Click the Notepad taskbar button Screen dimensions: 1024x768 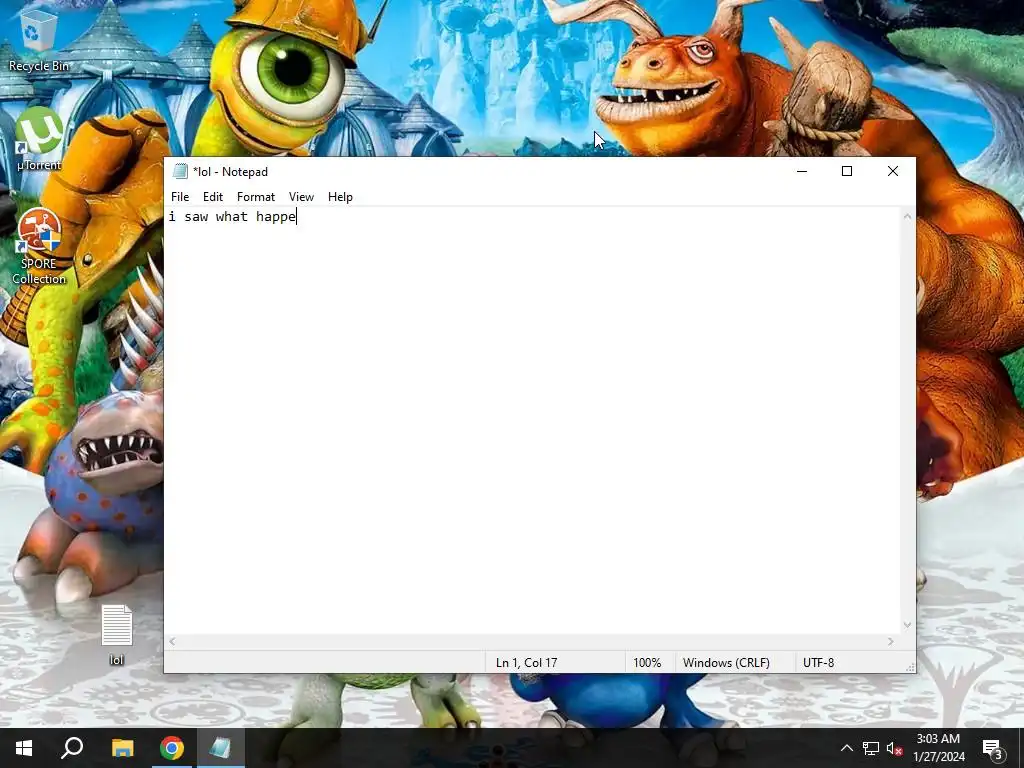click(220, 748)
